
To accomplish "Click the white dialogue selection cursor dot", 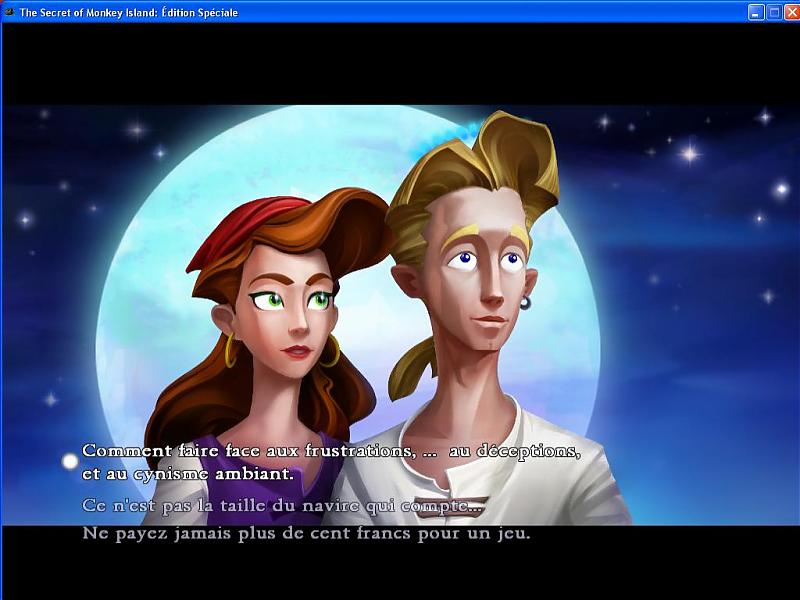I will pyautogui.click(x=70, y=461).
